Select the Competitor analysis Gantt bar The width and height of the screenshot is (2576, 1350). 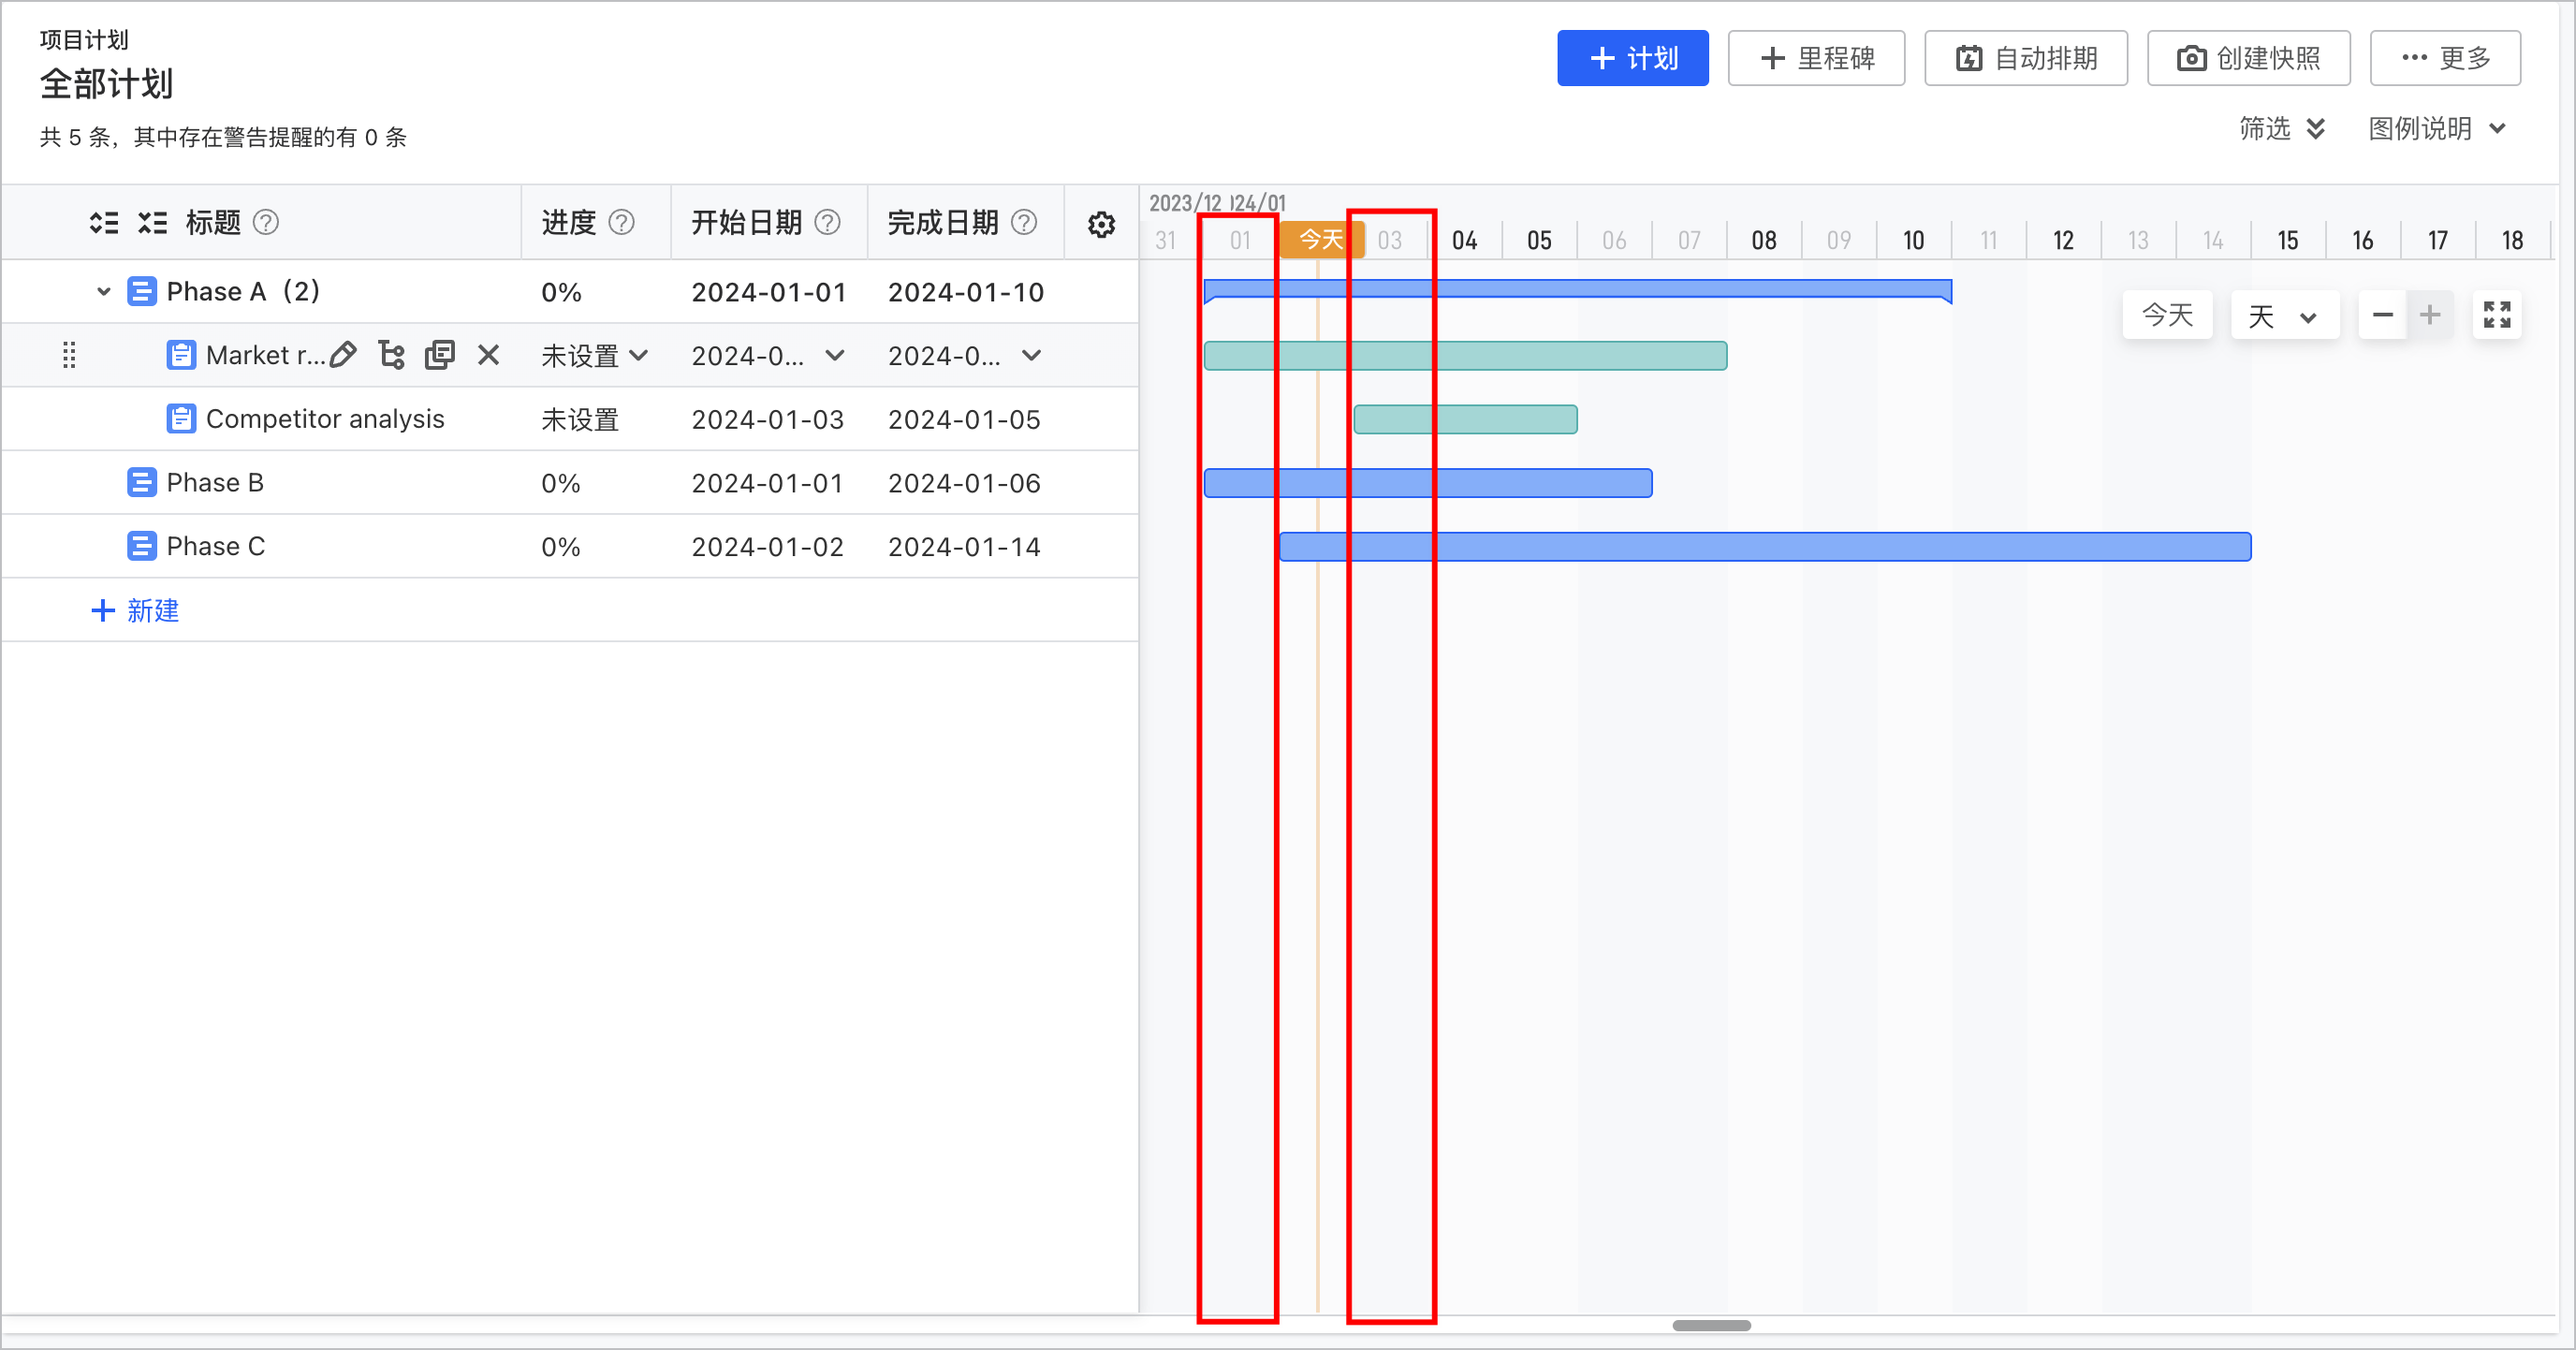[x=1465, y=419]
